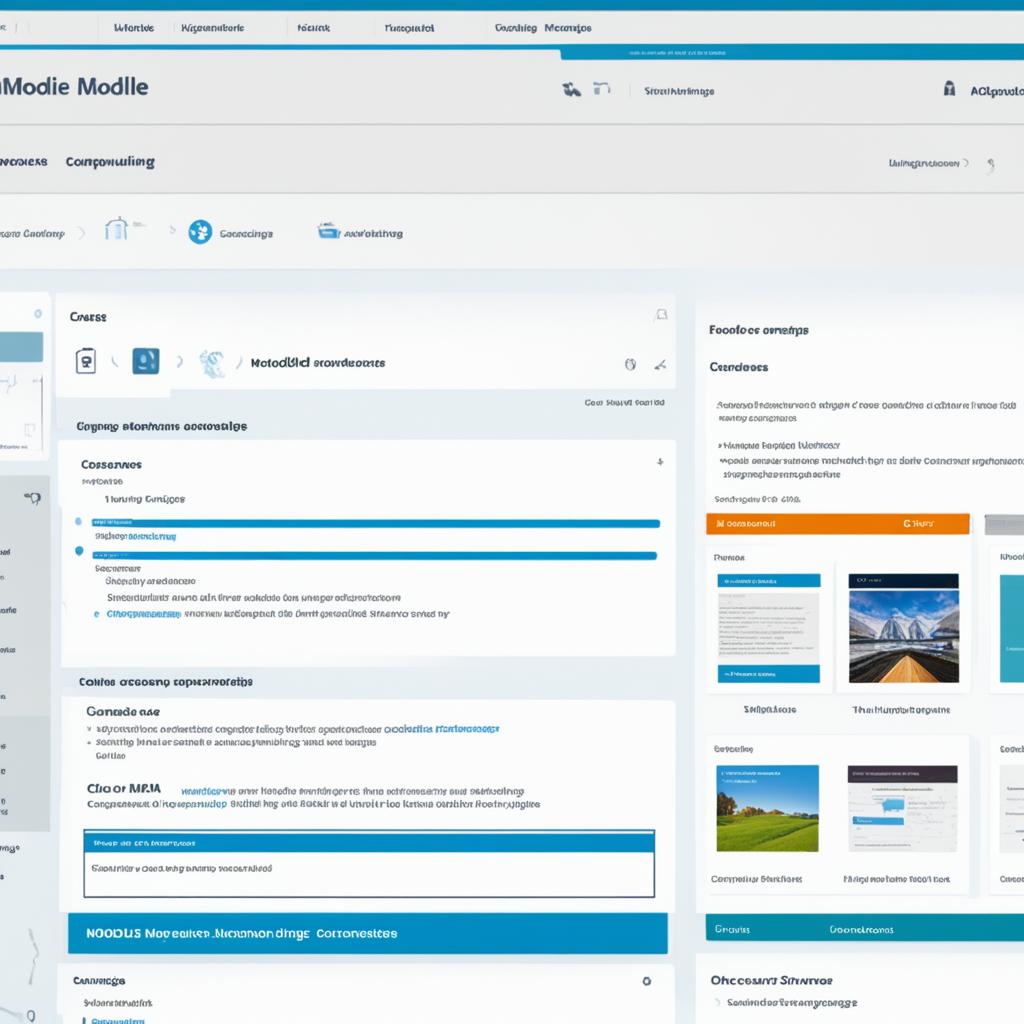Click the plus icon in the 'Cosserwes' section
This screenshot has height=1024, width=1024.
click(660, 462)
